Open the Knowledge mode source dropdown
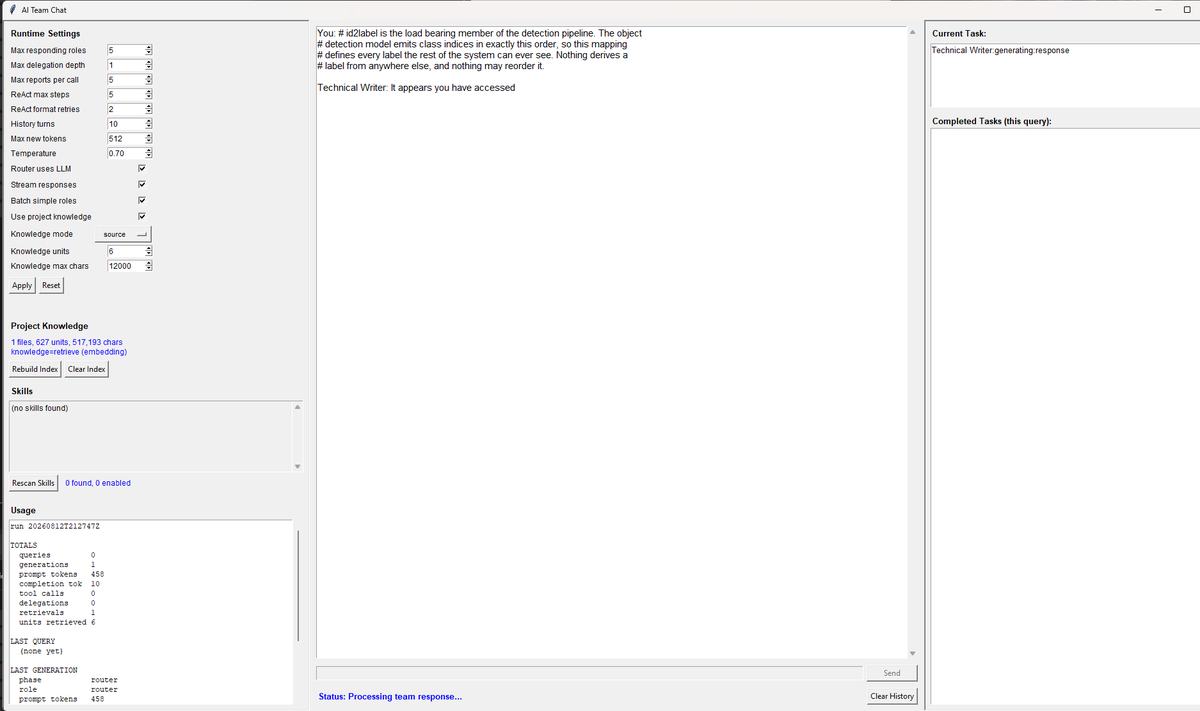1200x711 pixels. click(x=123, y=234)
